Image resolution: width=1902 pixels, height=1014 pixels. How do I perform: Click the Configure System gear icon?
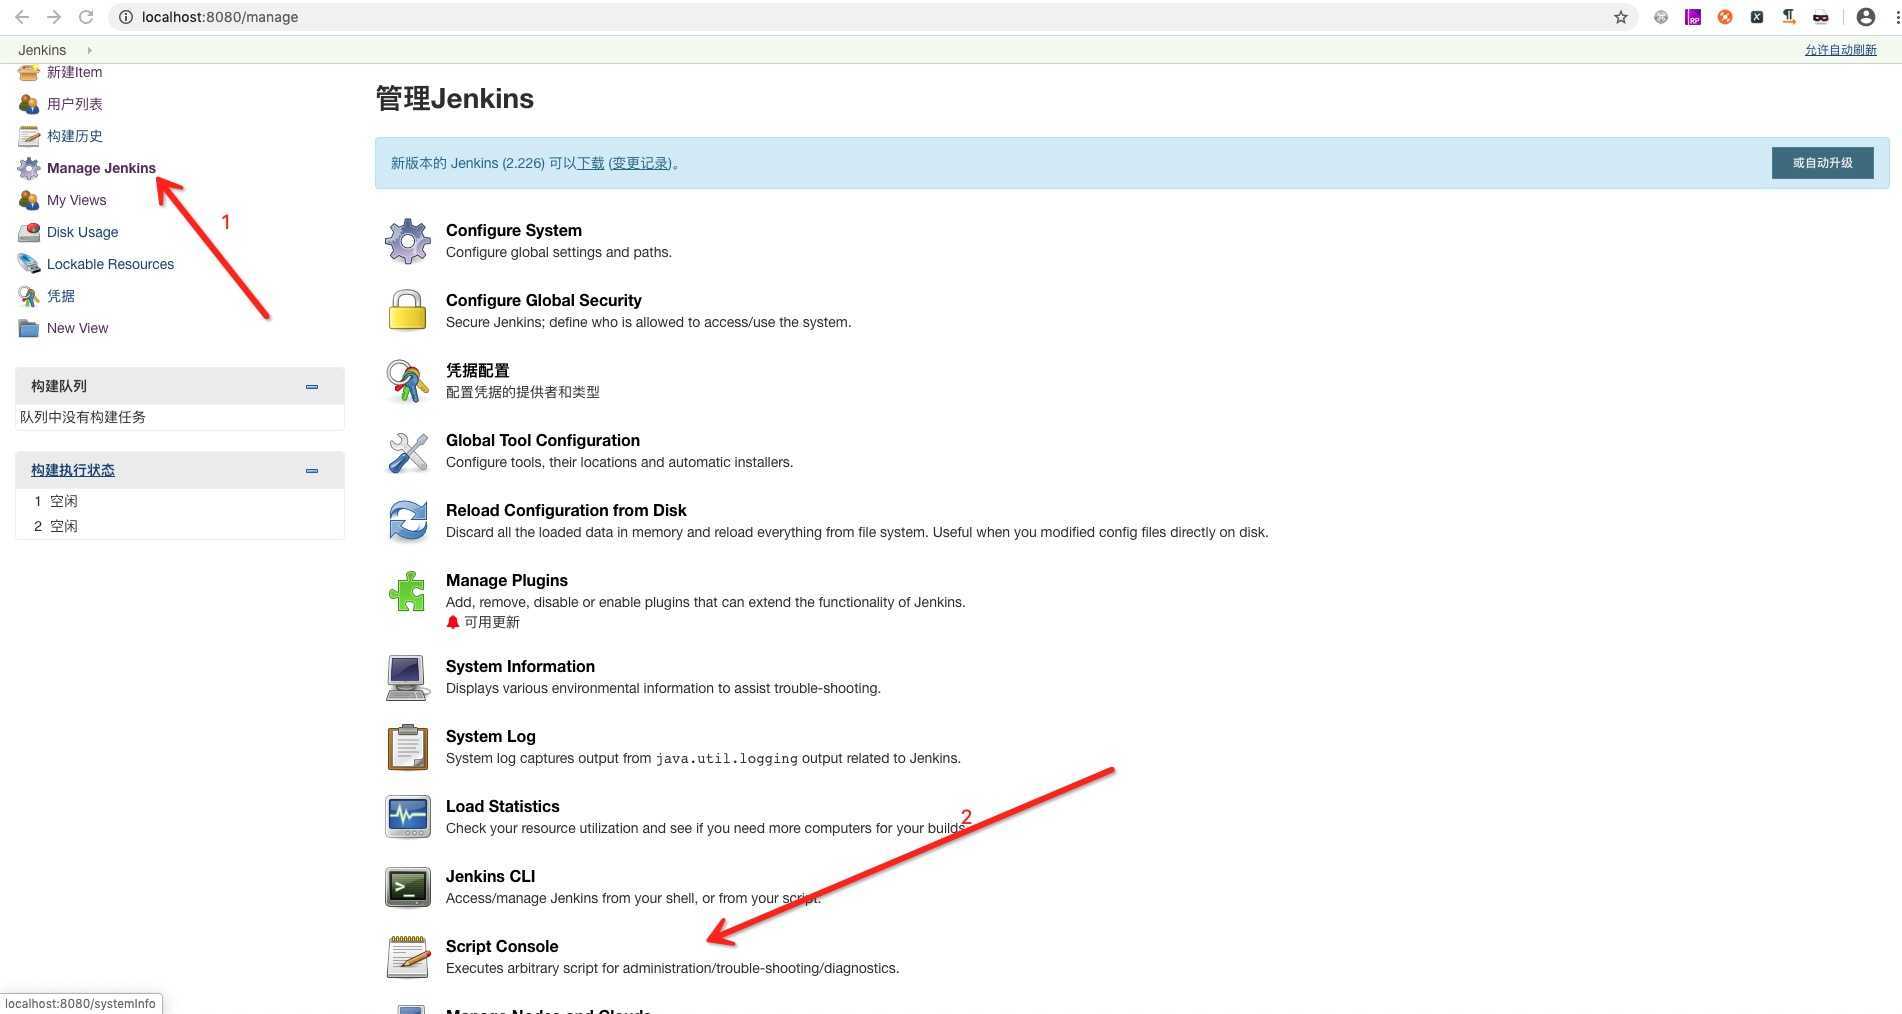408,241
